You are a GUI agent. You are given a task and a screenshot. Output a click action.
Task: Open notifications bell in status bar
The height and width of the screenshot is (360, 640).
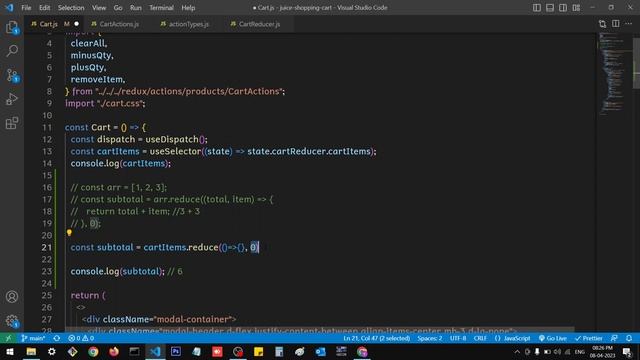click(629, 338)
